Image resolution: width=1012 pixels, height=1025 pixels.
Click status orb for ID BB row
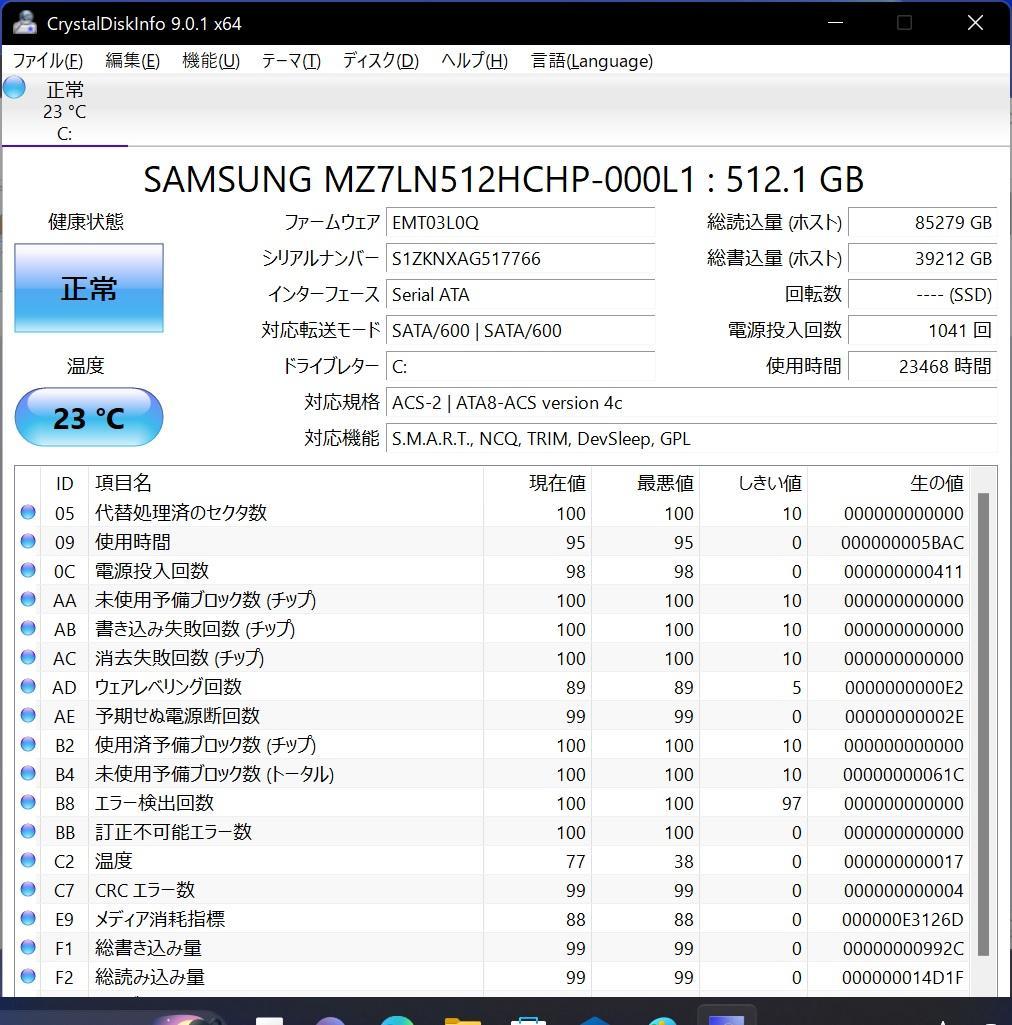[27, 831]
